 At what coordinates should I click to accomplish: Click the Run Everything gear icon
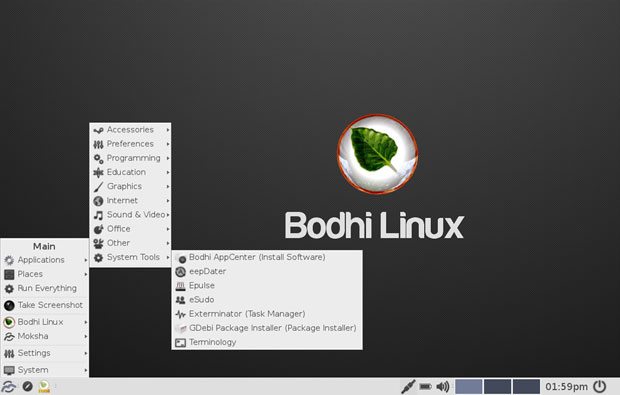point(9,289)
